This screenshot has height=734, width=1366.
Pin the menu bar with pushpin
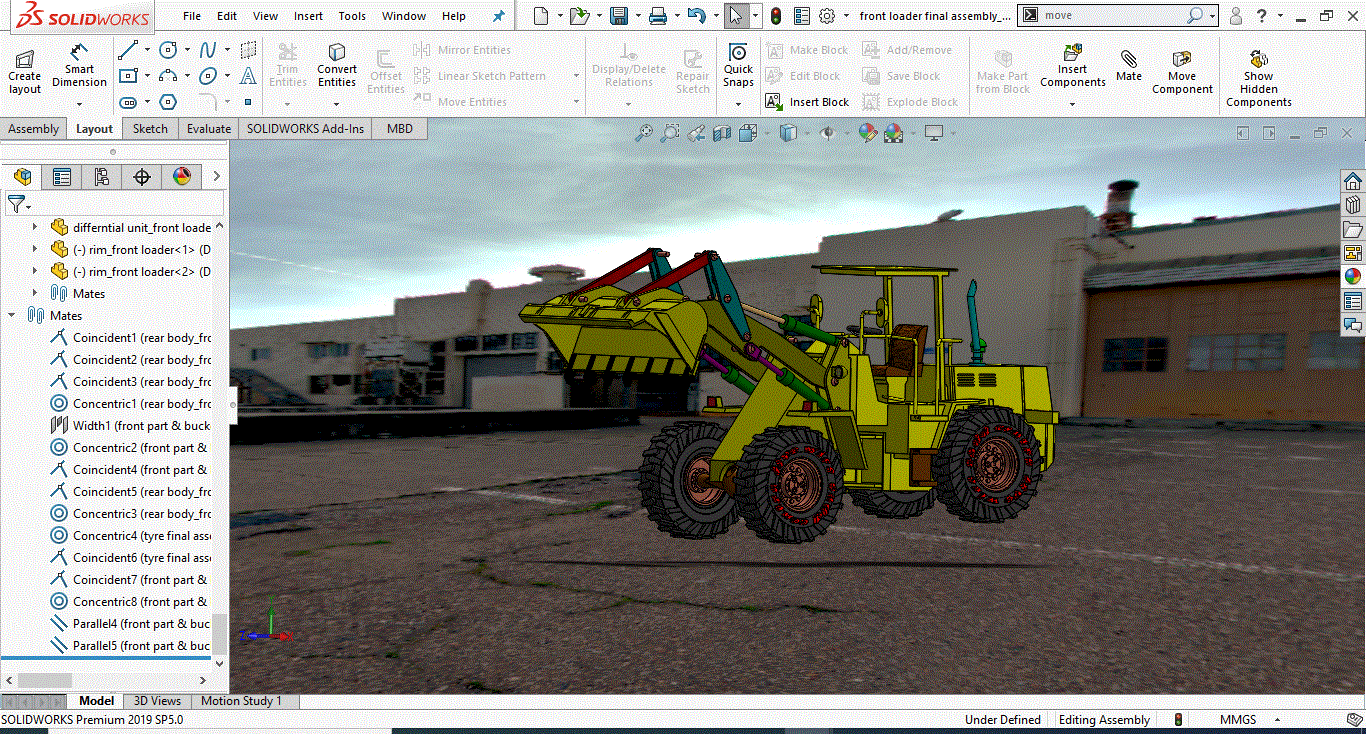point(498,16)
